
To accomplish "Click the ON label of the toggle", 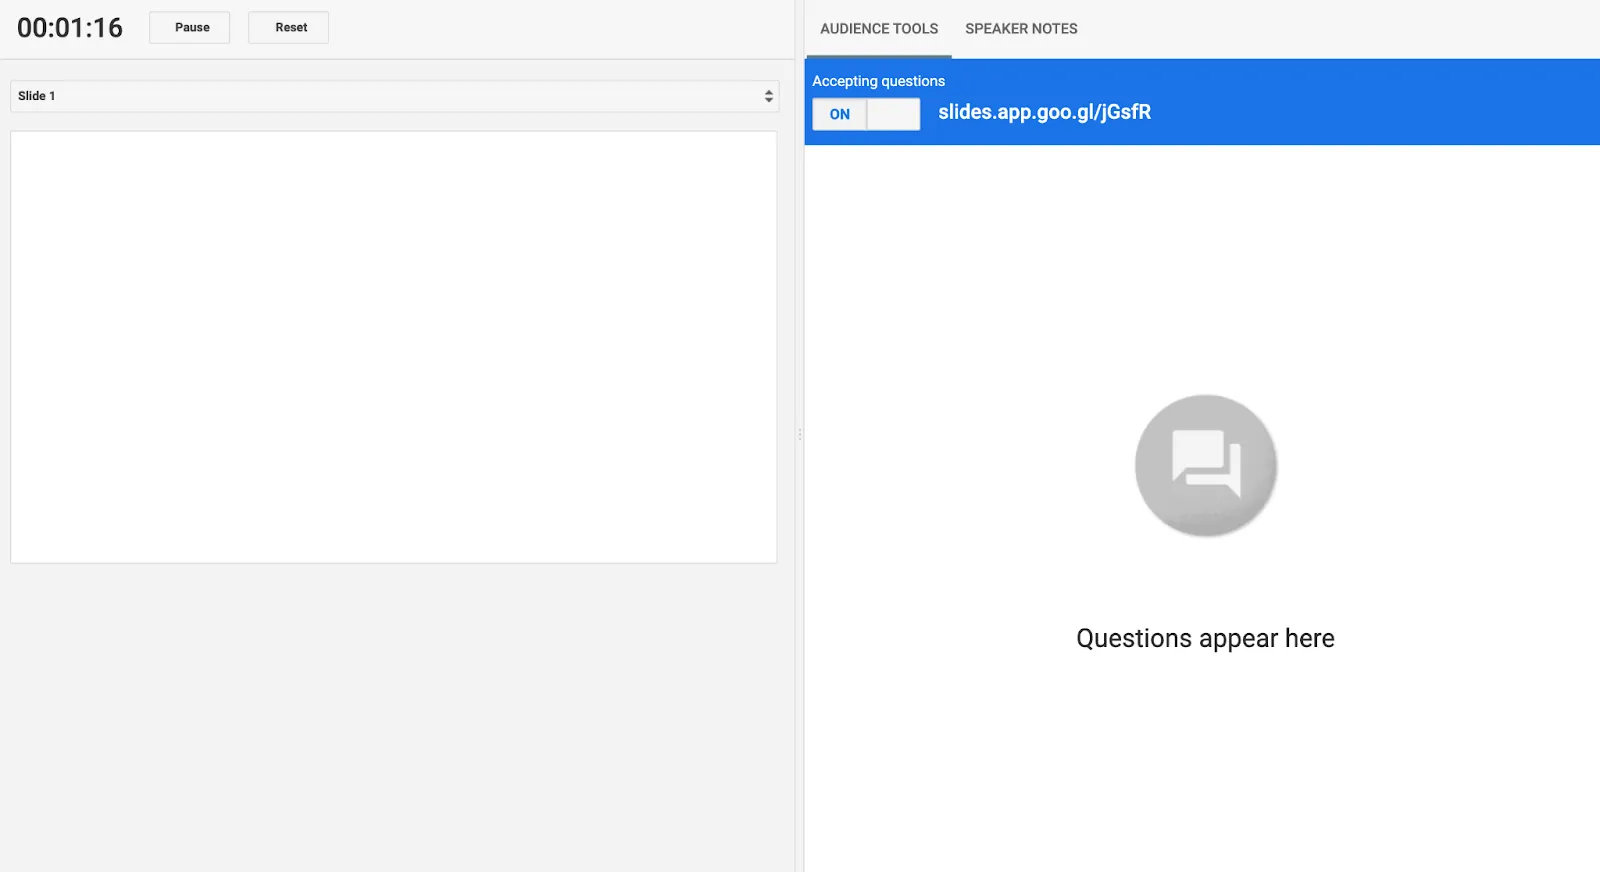I will pos(840,114).
